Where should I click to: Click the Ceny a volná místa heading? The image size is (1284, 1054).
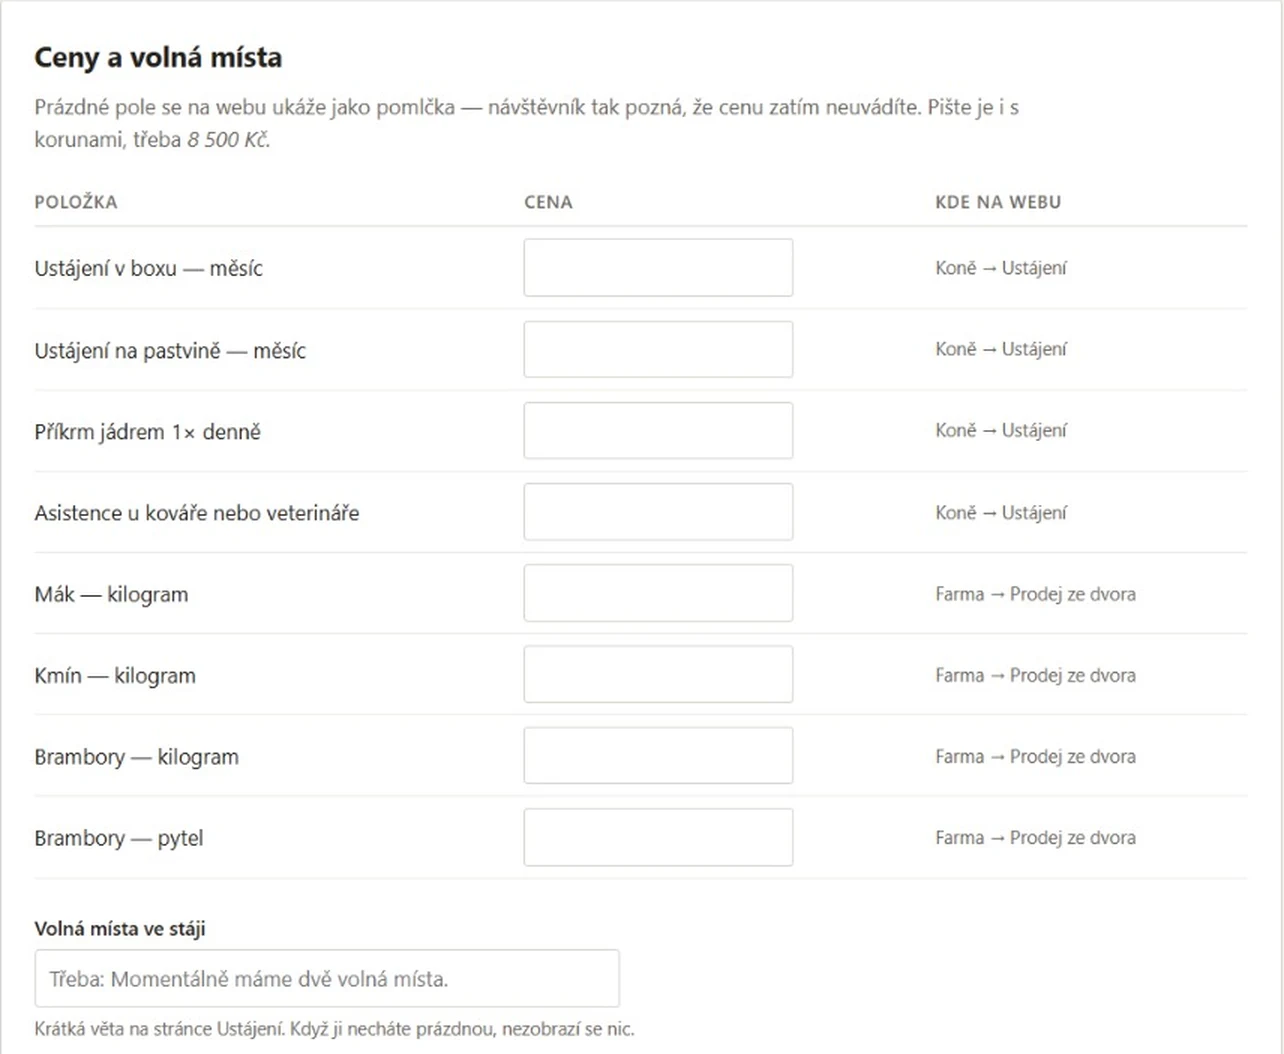tap(158, 58)
